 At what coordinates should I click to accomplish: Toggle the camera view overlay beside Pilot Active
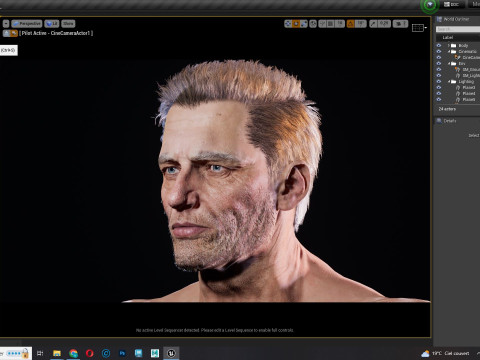coord(14,33)
